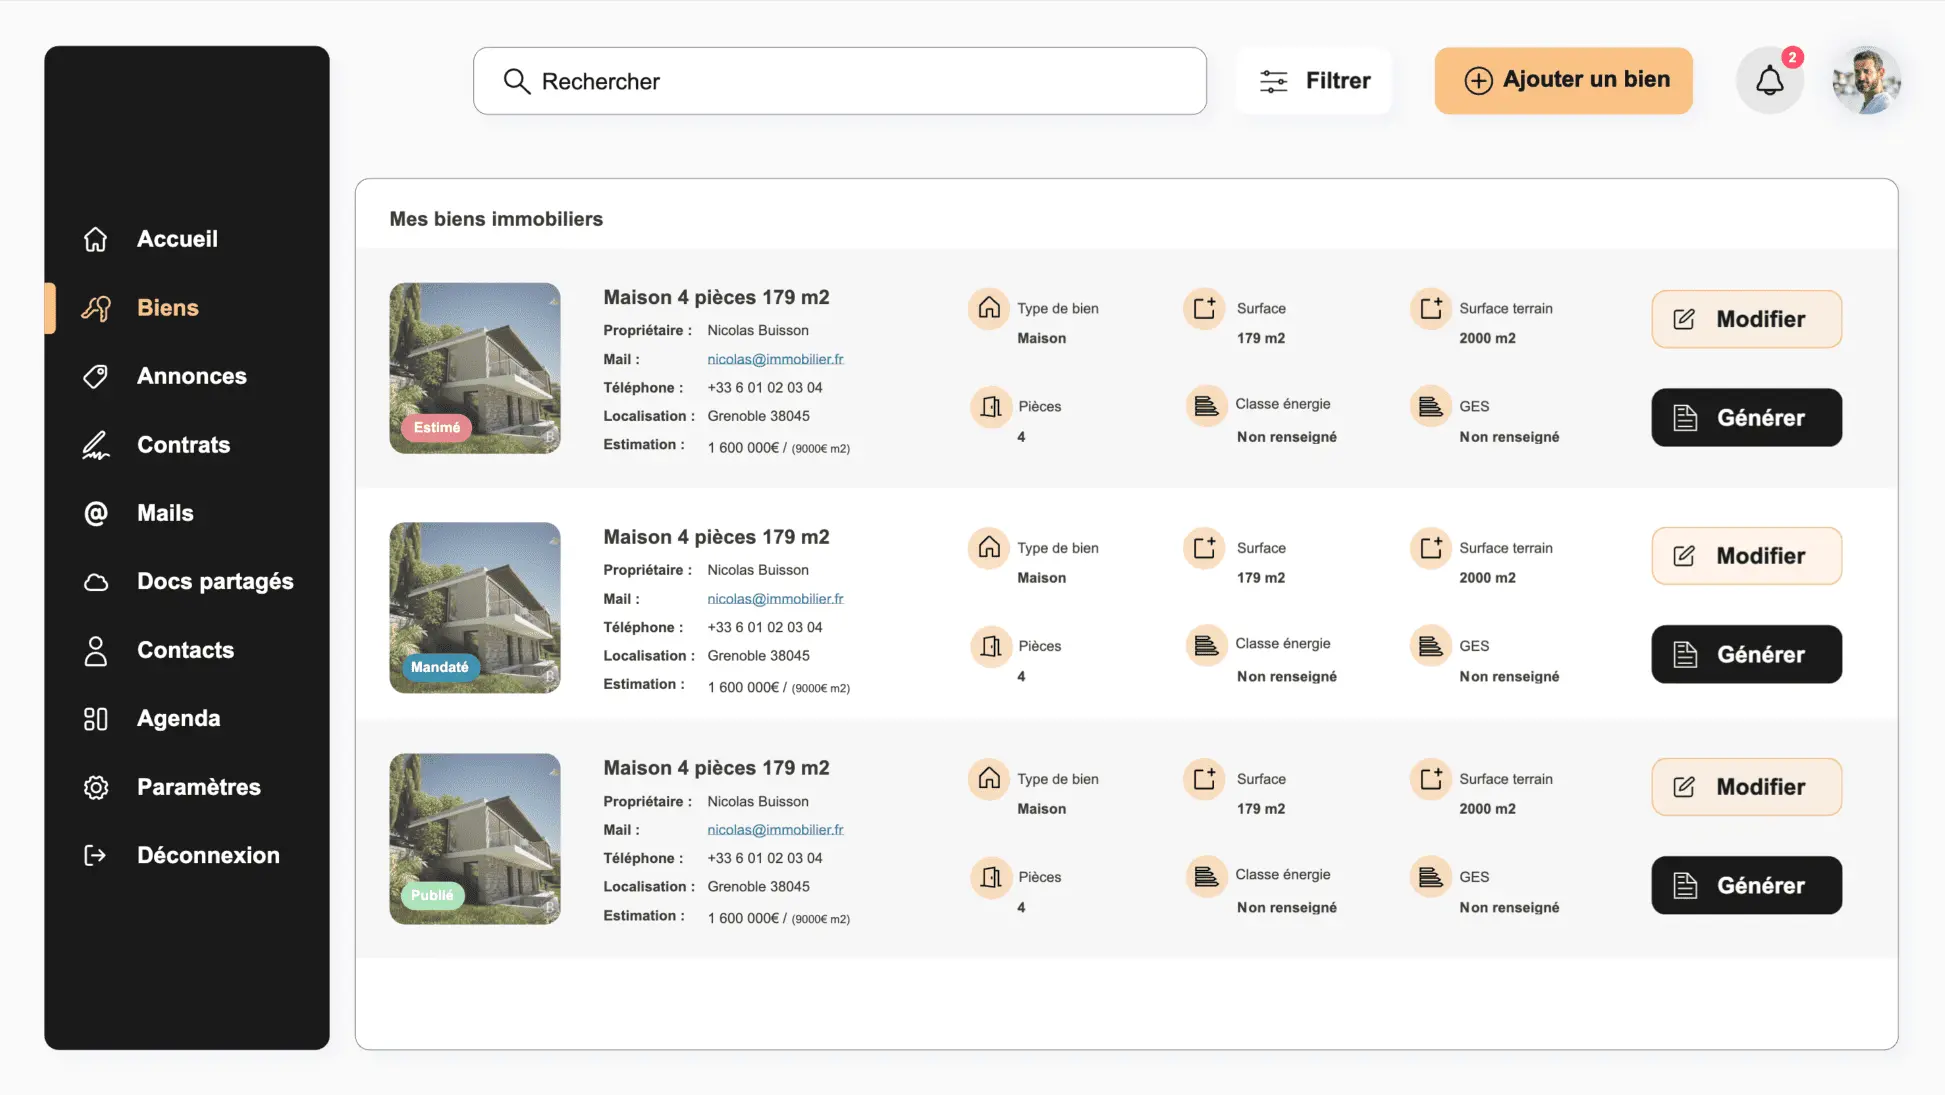Go to the Contacts section
The image size is (1945, 1095).
coord(185,650)
